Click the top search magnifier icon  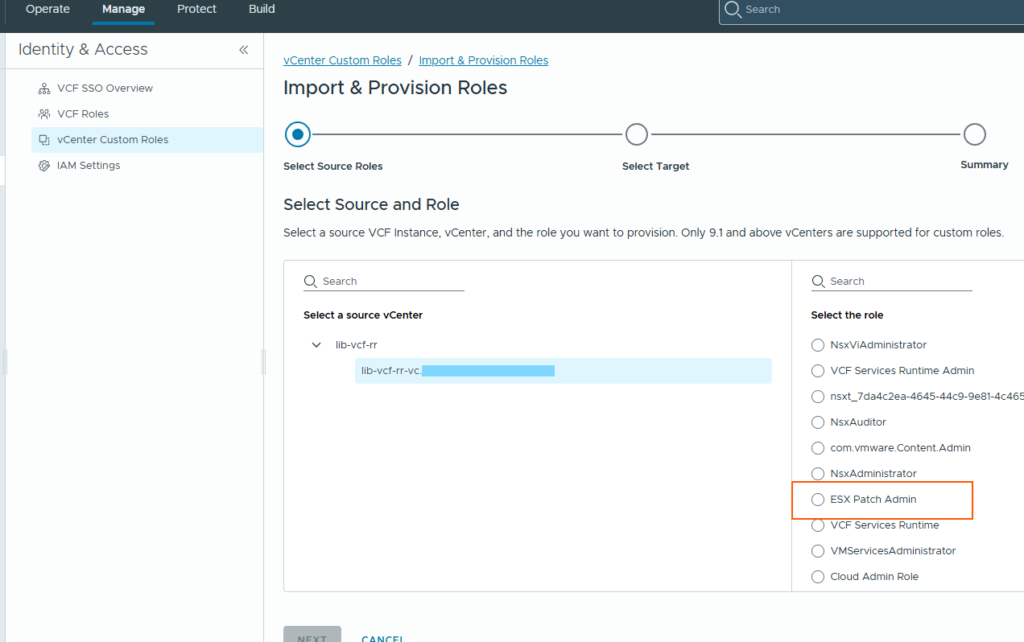coord(733,9)
